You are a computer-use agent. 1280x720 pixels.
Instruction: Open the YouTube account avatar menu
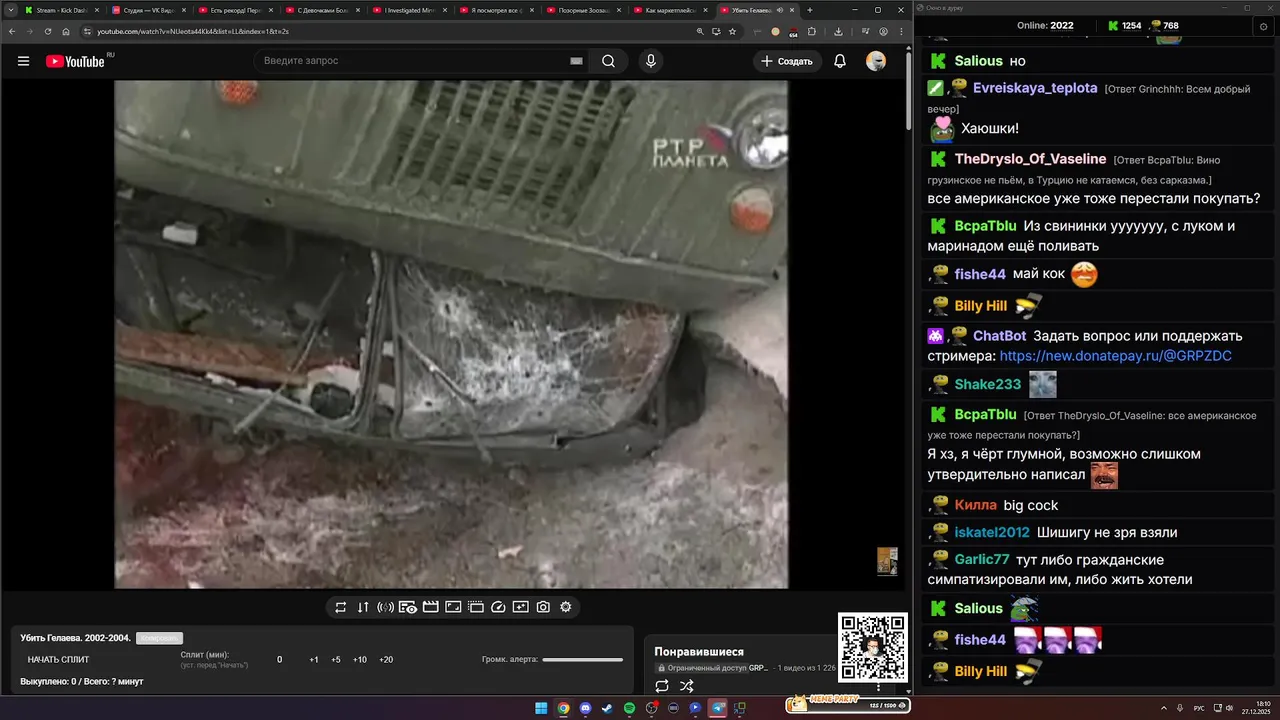pyautogui.click(x=876, y=61)
